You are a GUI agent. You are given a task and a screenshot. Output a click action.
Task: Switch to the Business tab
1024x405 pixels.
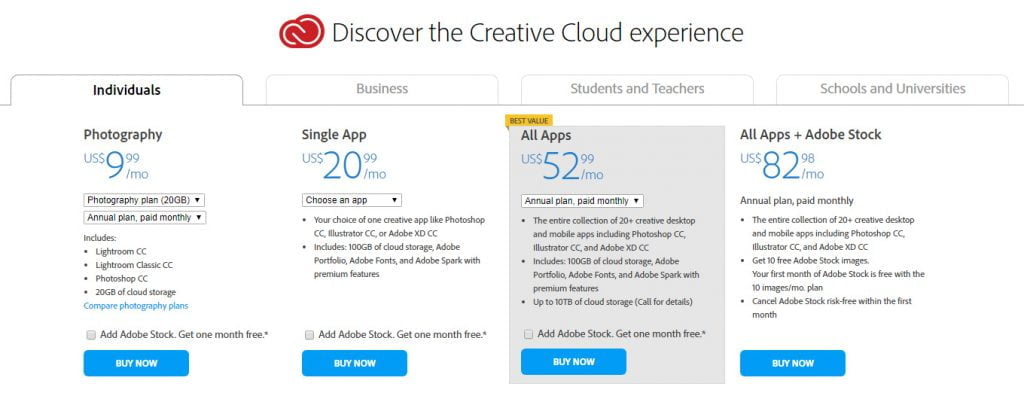point(382,89)
